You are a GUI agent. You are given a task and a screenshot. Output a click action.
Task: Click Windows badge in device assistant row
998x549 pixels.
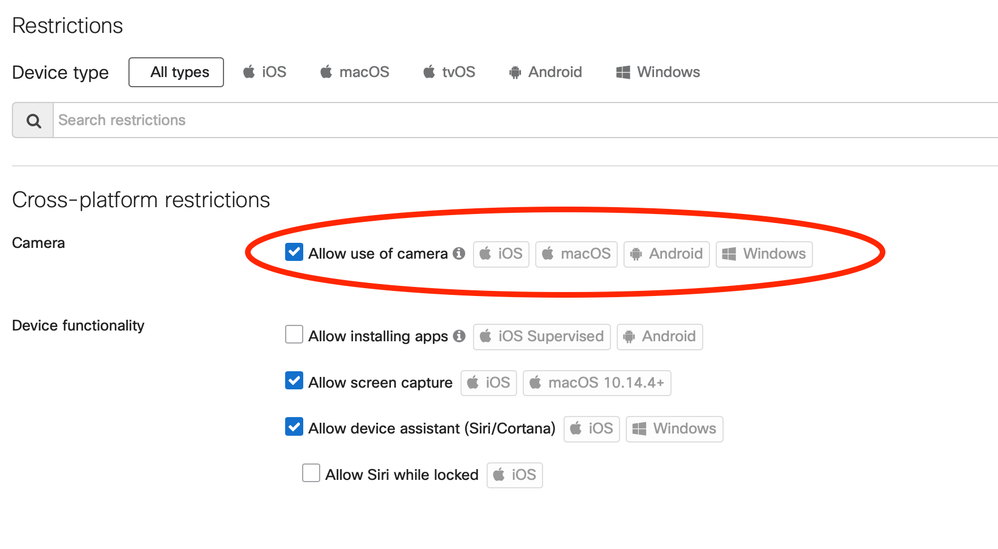click(x=674, y=429)
